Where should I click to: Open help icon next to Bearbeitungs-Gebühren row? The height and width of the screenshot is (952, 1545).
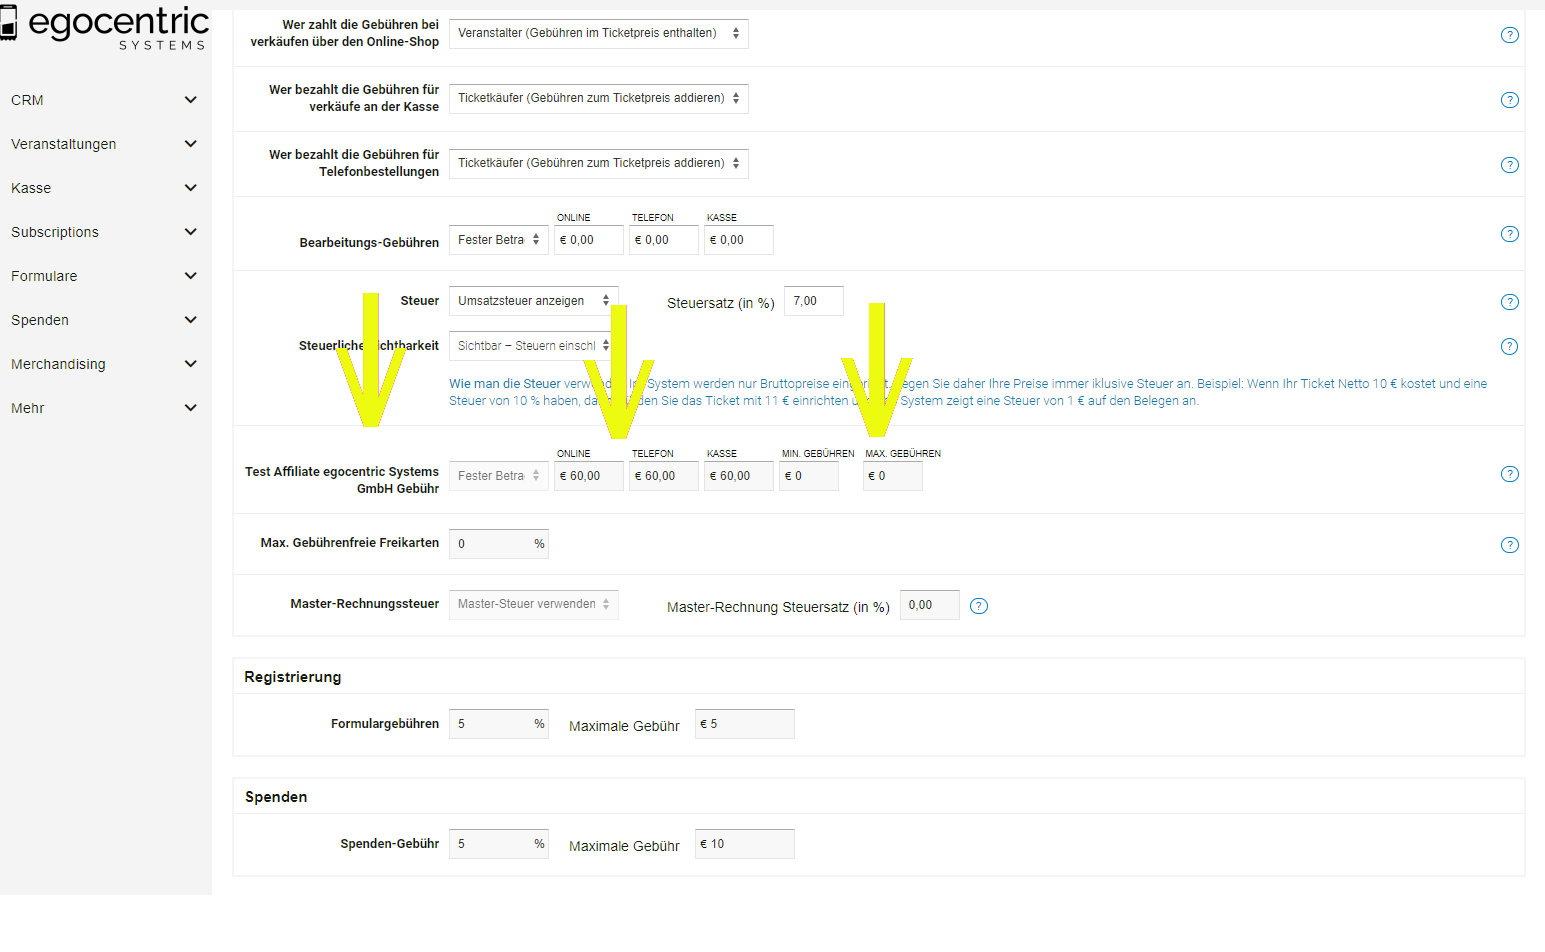point(1510,234)
